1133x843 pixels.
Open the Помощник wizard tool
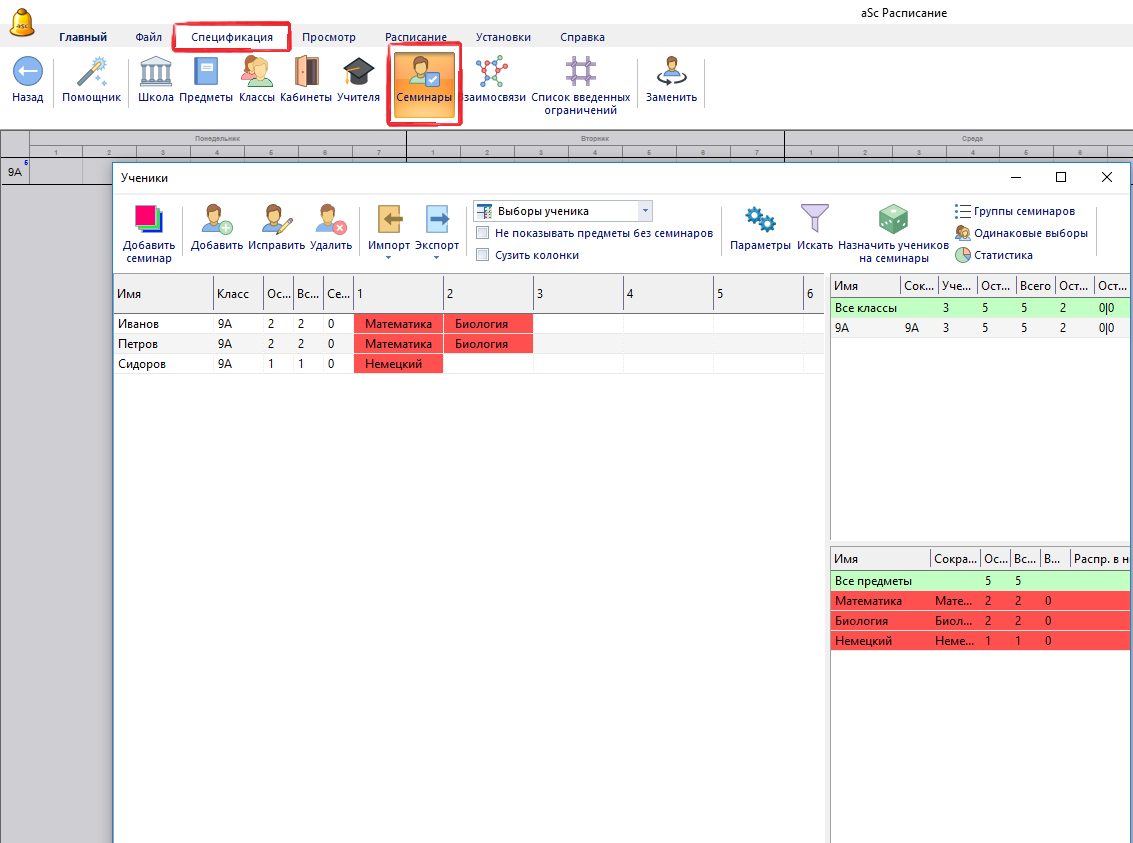(91, 73)
